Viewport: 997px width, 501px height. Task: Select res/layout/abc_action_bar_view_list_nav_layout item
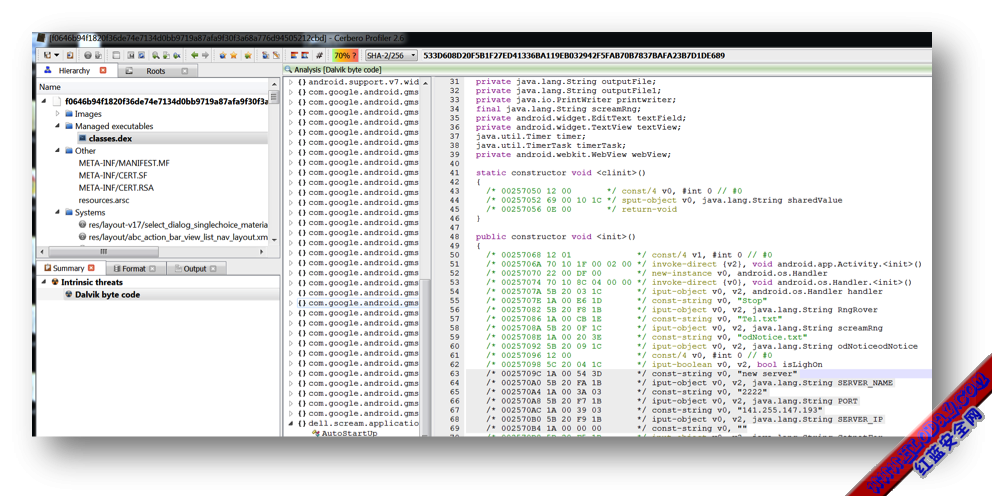(173, 237)
